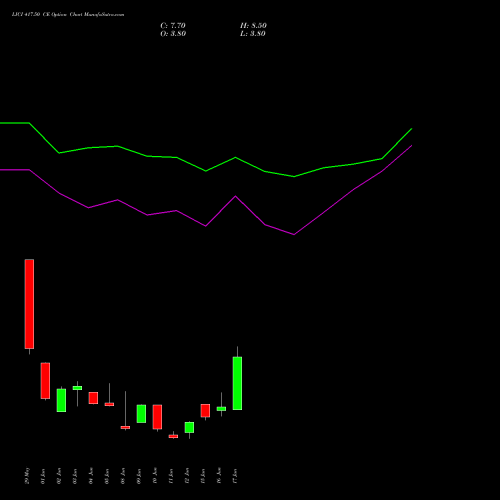Click the '01 Jun' date axis label
Viewport: 500px width, 500px height.
[x=43, y=476]
